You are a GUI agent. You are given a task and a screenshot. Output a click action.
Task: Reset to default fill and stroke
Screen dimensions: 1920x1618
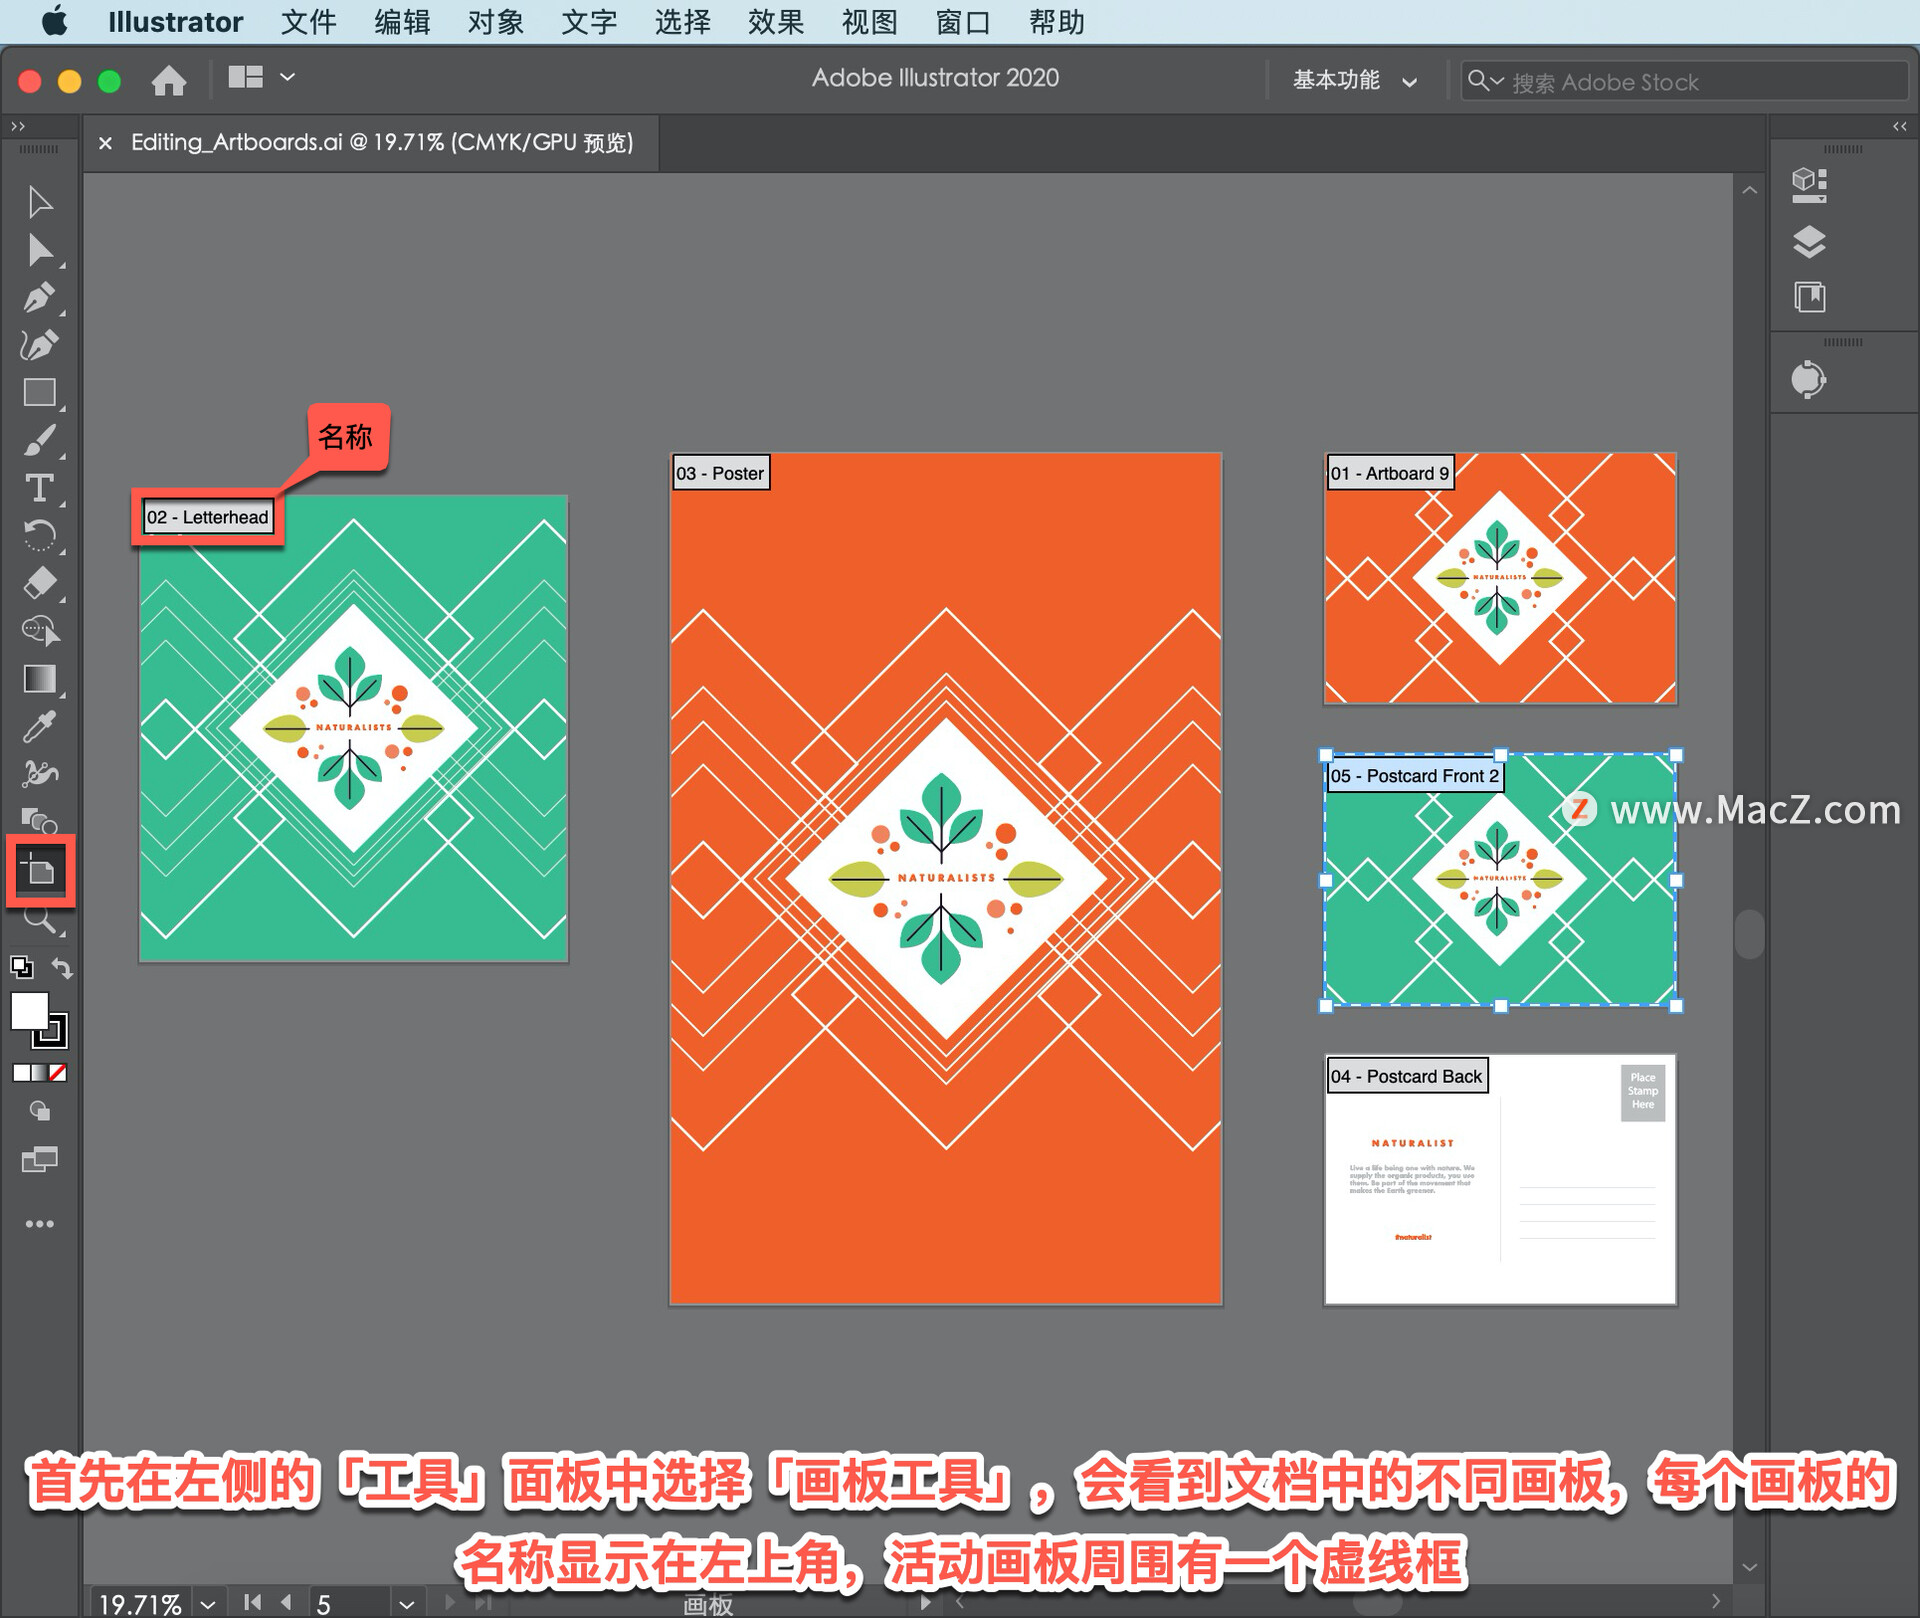click(x=20, y=967)
